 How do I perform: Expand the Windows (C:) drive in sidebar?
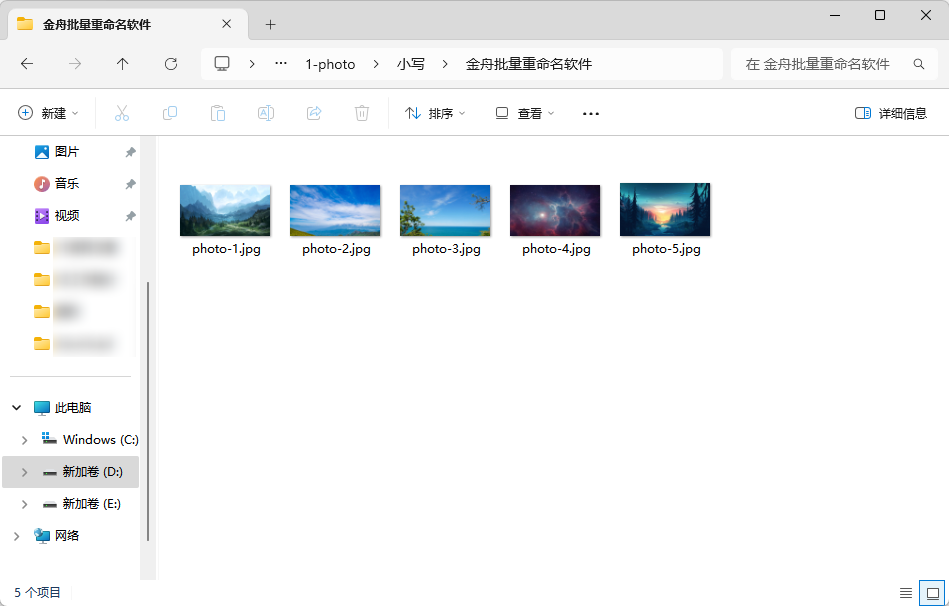(23, 439)
